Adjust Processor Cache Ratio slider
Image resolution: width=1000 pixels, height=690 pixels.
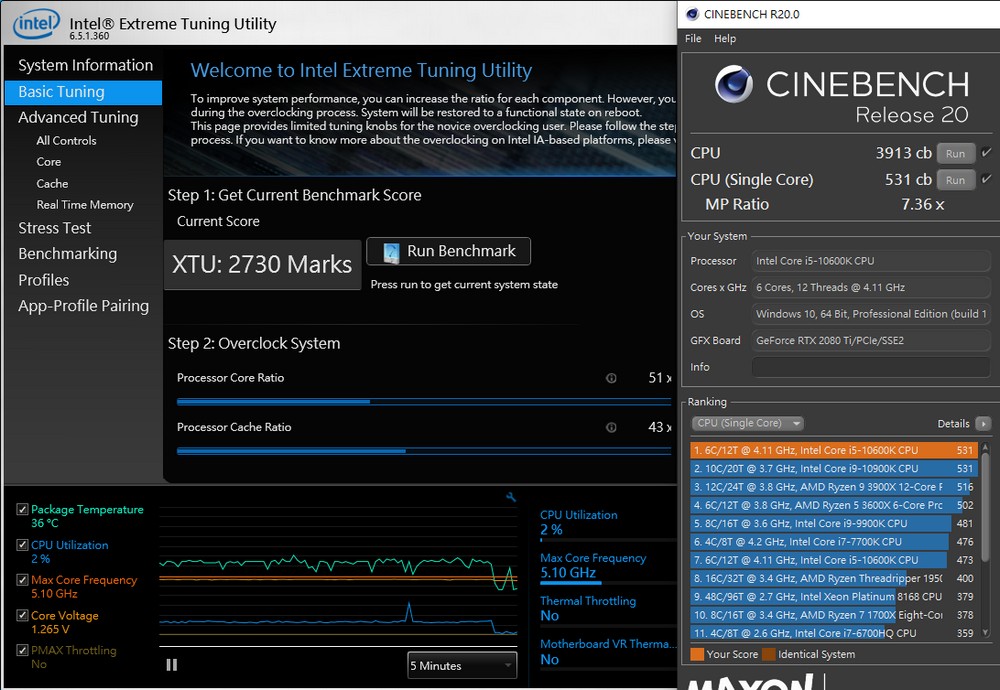click(424, 451)
